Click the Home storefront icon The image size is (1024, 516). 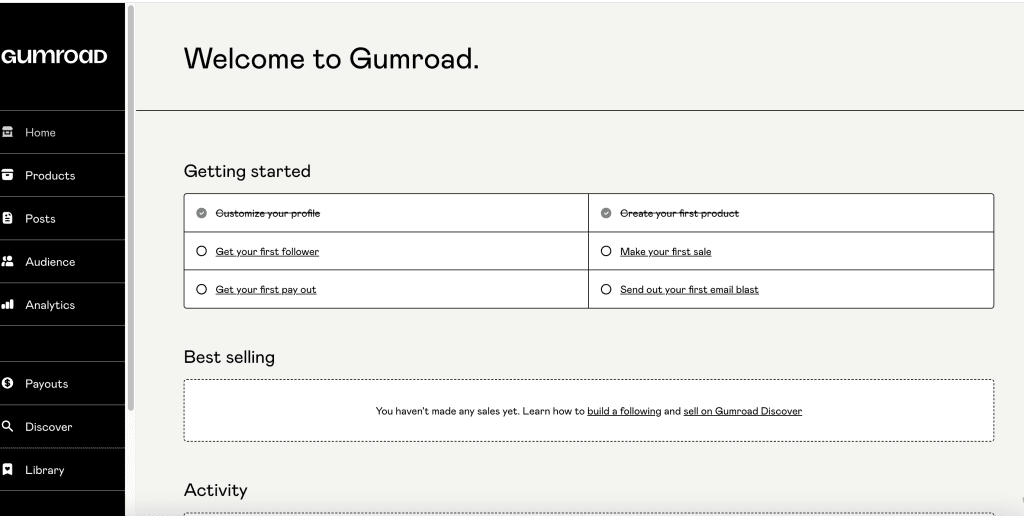coord(8,132)
